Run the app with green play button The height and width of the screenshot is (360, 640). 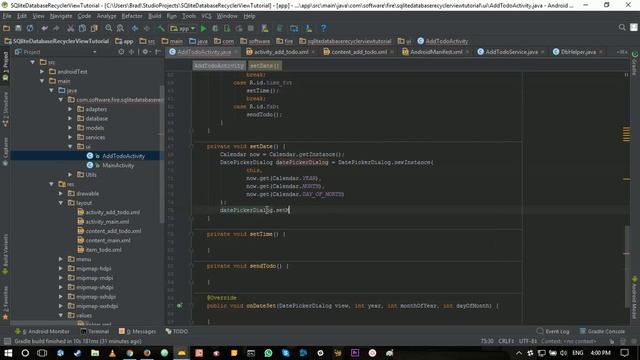(x=203, y=28)
